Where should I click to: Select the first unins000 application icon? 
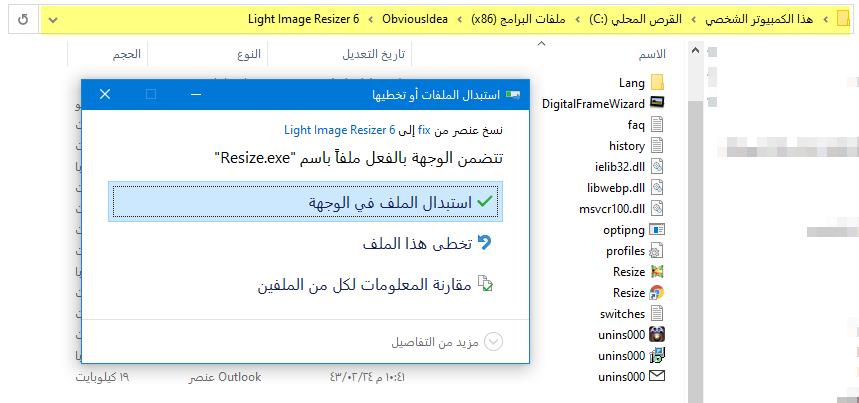pyautogui.click(x=657, y=334)
